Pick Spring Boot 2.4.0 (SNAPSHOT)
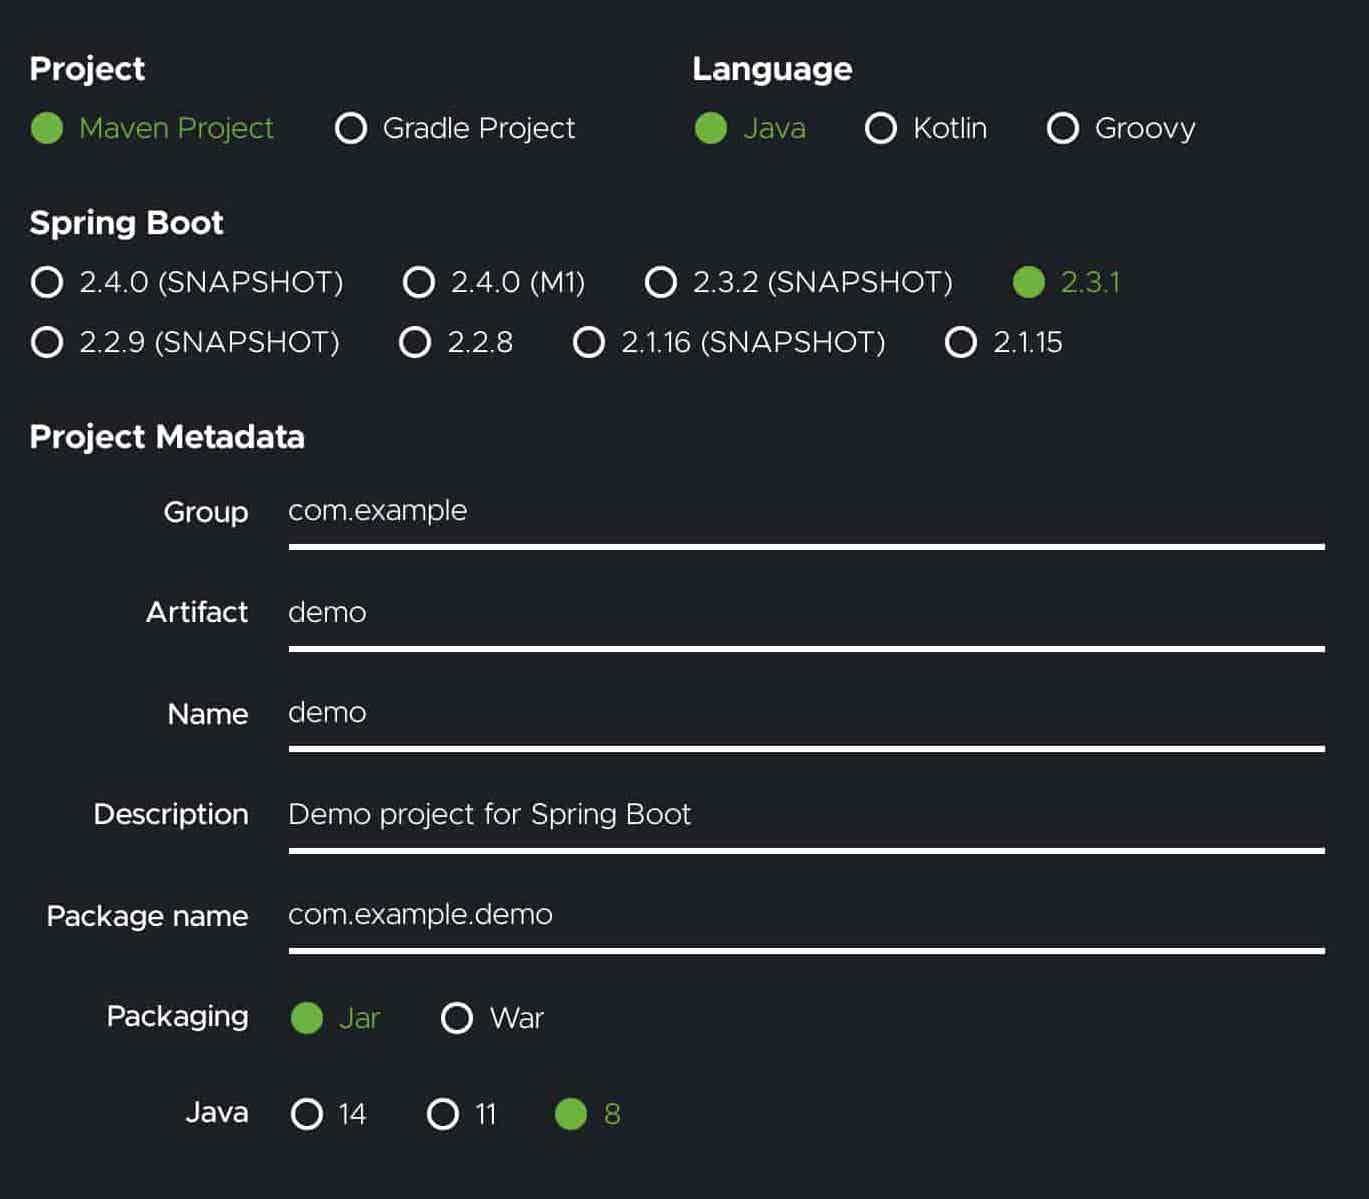 [x=47, y=282]
